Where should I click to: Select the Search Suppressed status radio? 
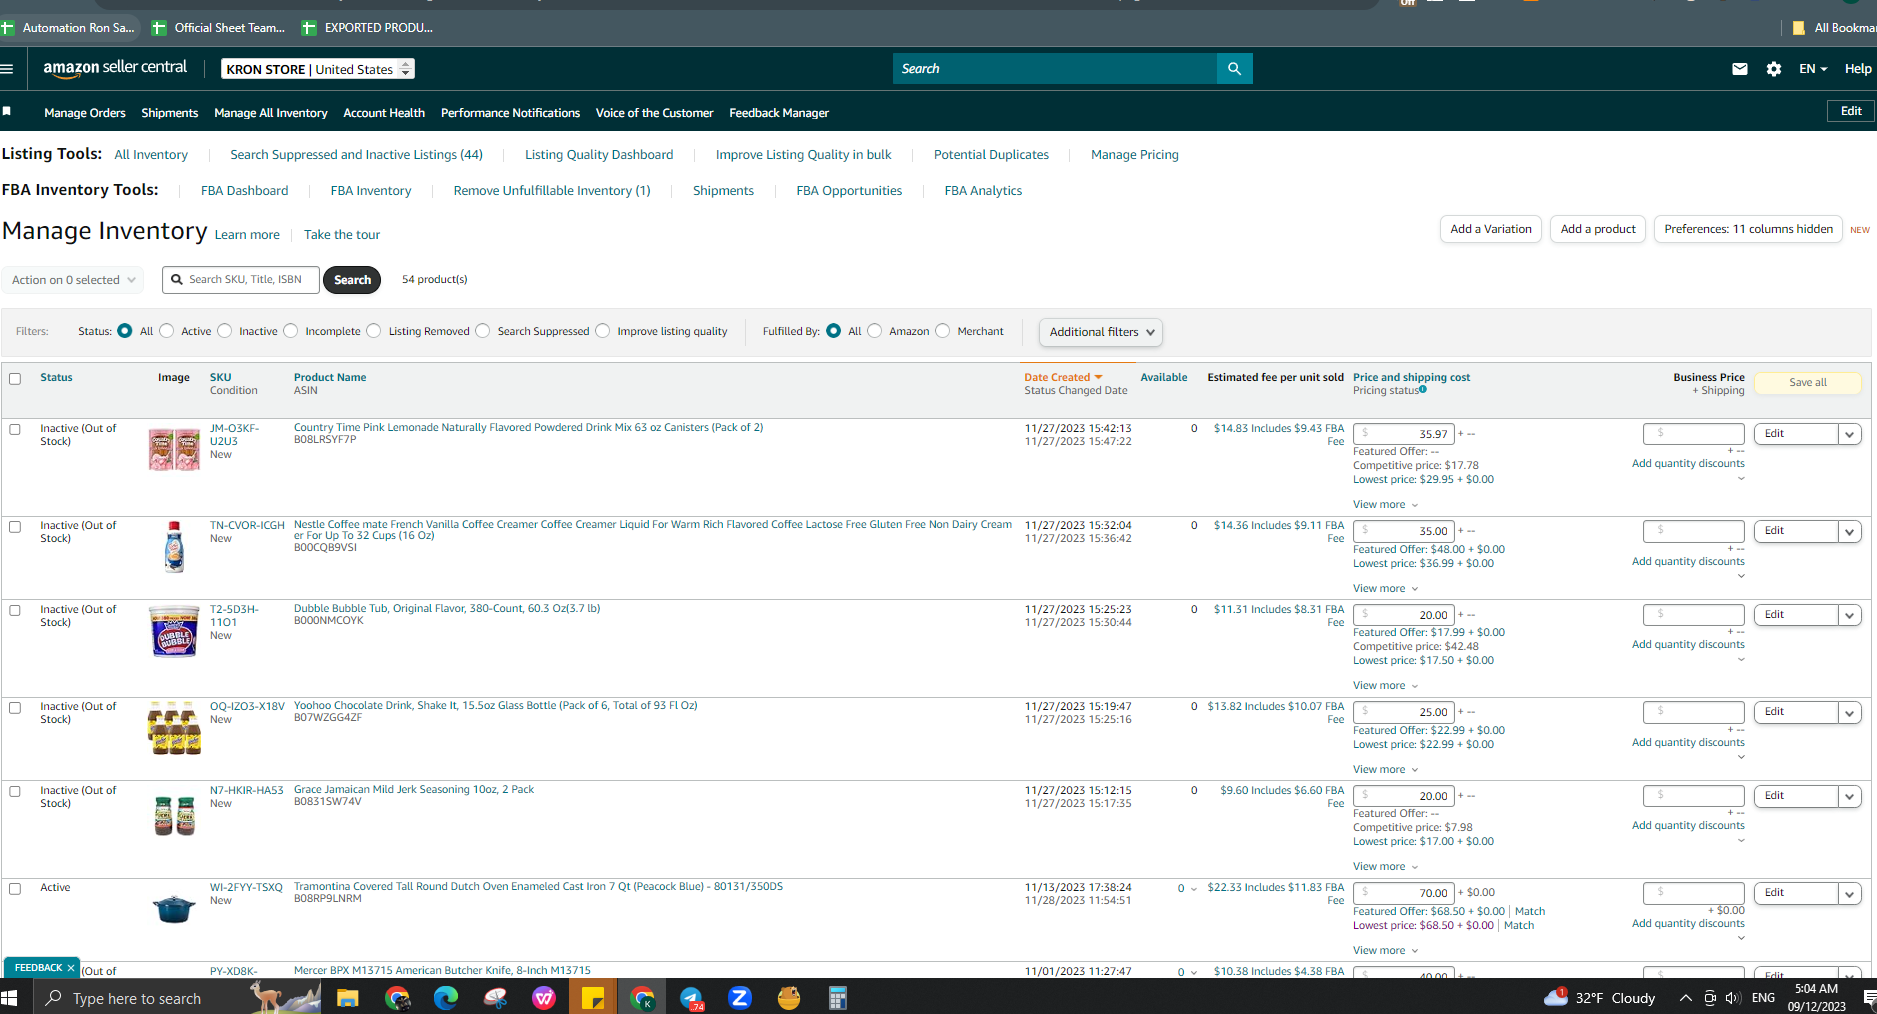(x=483, y=331)
